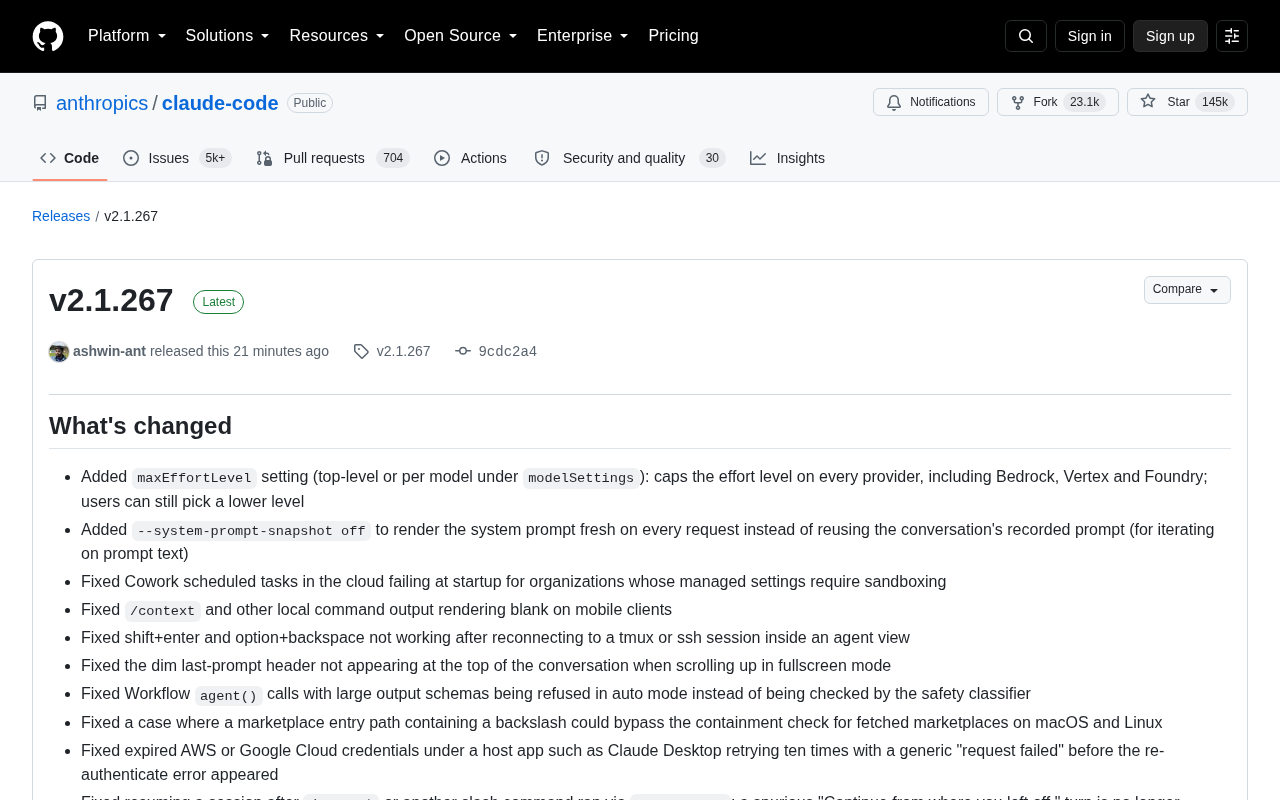Expand the Open Source menu
This screenshot has width=1280, height=800.
coord(461,36)
